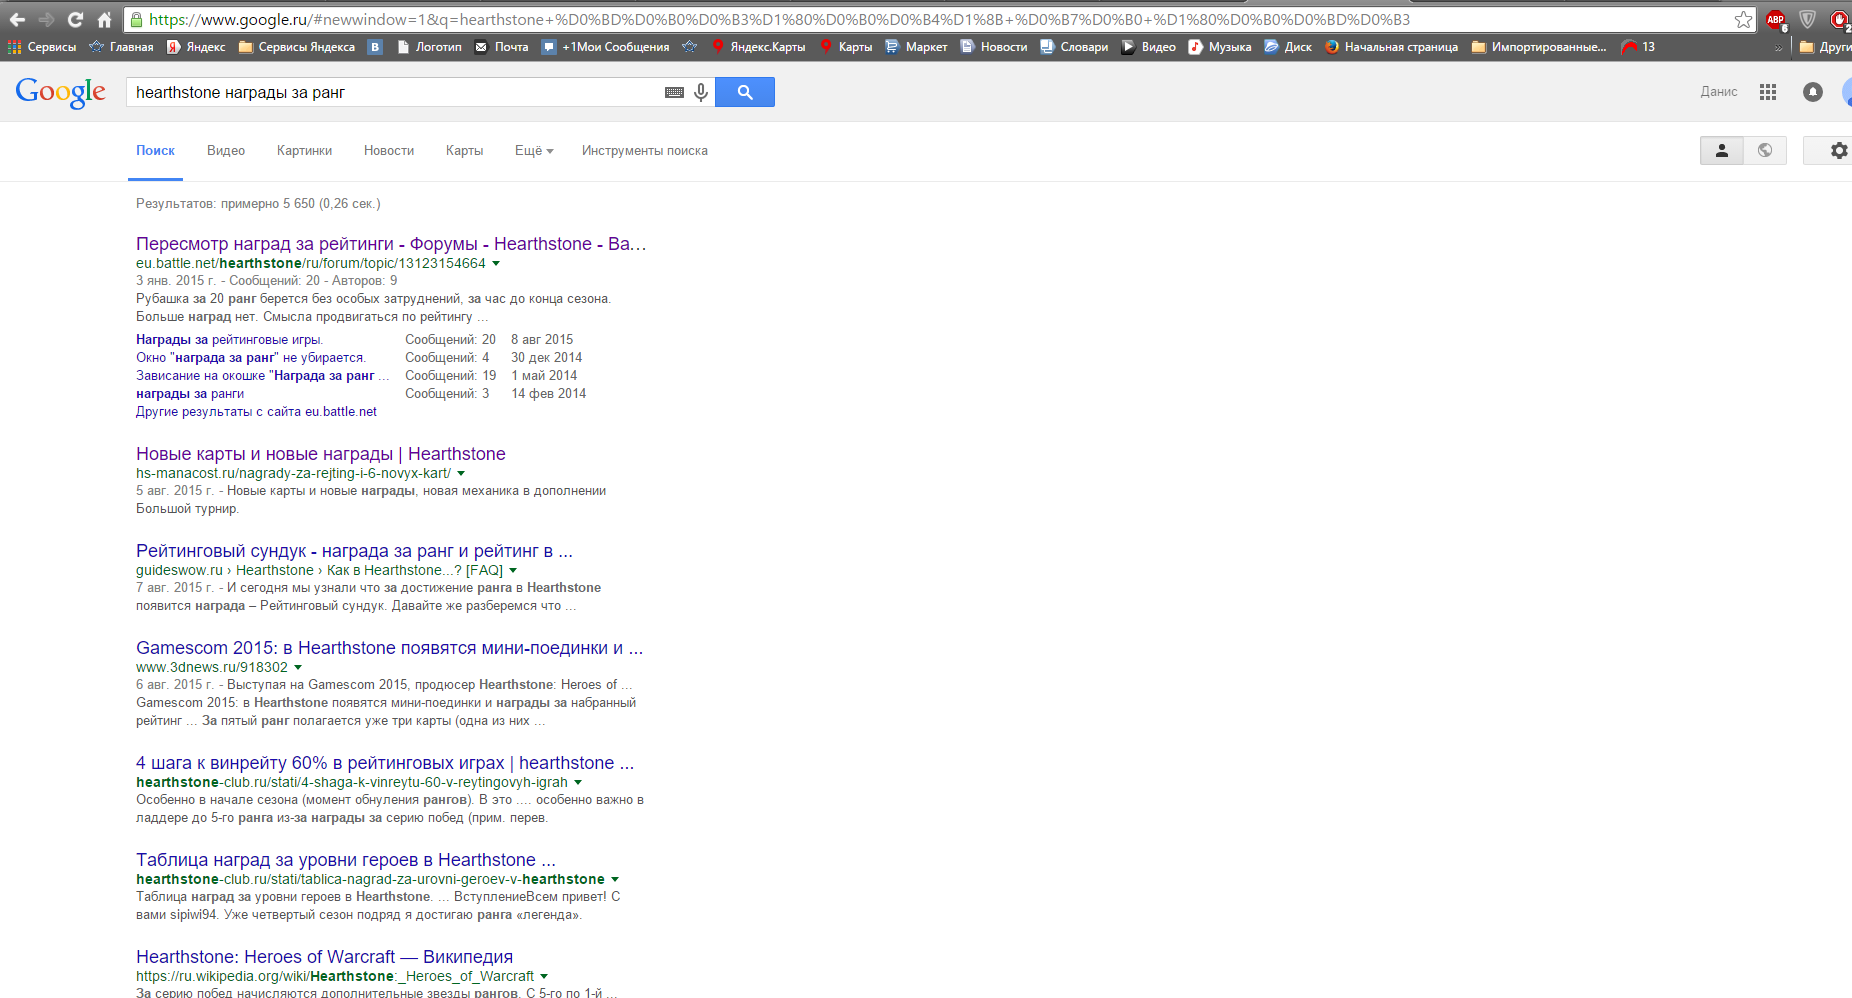Open the Ещё dropdown menu
The height and width of the screenshot is (998, 1852).
(x=534, y=151)
